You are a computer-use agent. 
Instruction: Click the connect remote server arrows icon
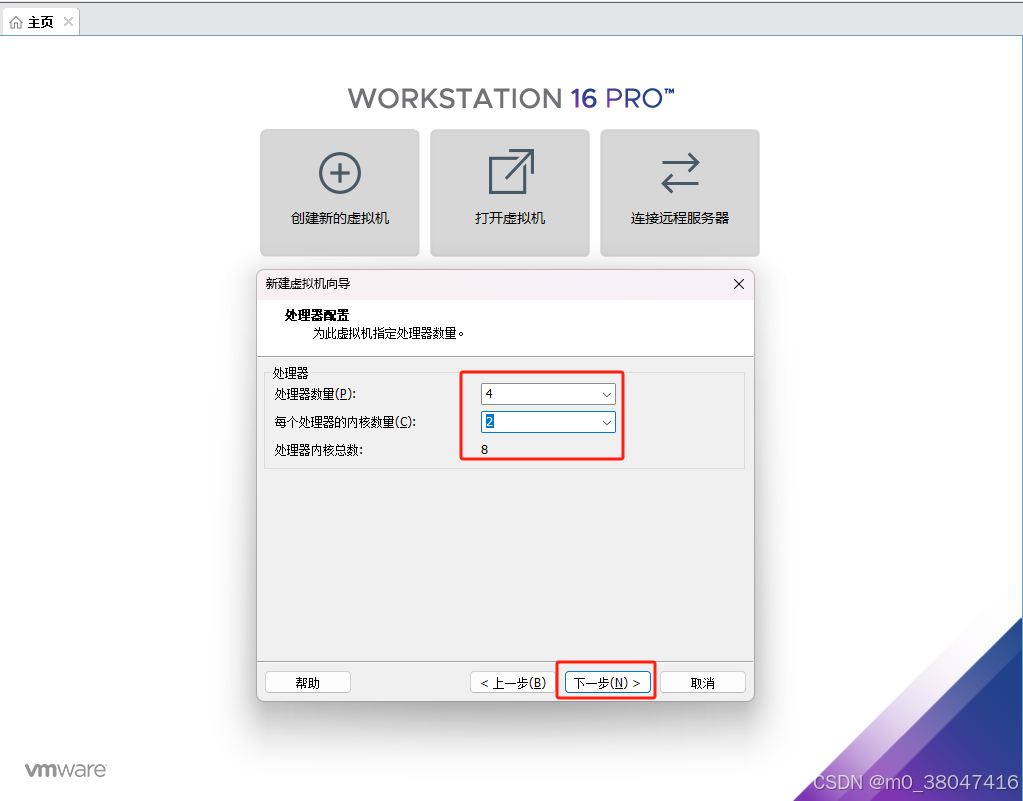680,173
